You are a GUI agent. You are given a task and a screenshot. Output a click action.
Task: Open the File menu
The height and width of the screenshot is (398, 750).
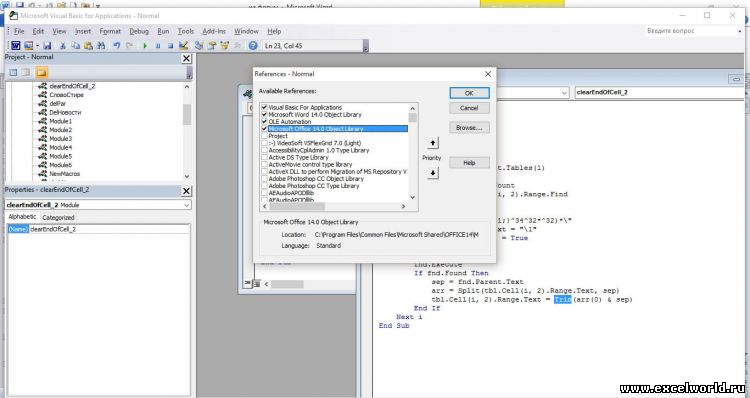[19, 31]
